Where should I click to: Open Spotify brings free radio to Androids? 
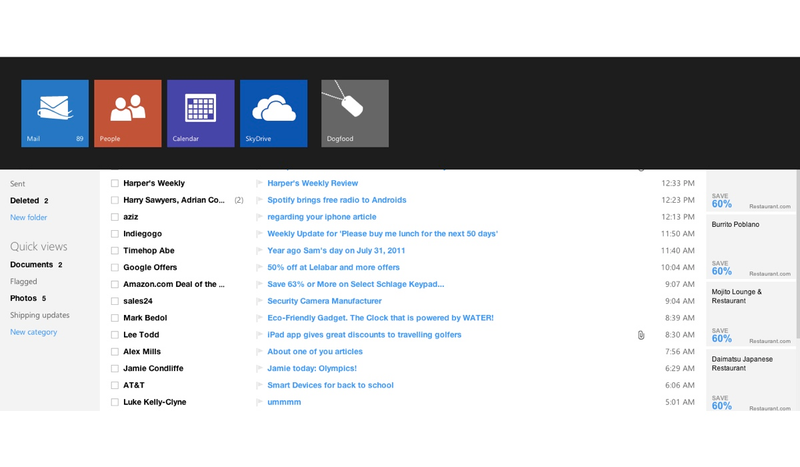click(337, 200)
